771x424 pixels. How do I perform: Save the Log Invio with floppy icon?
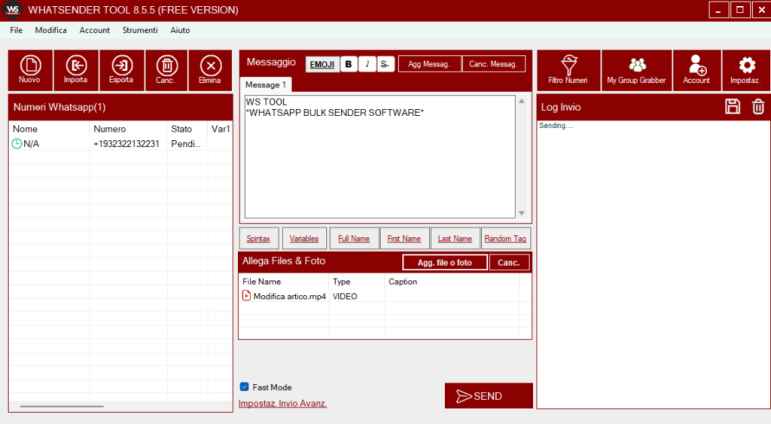tap(732, 106)
